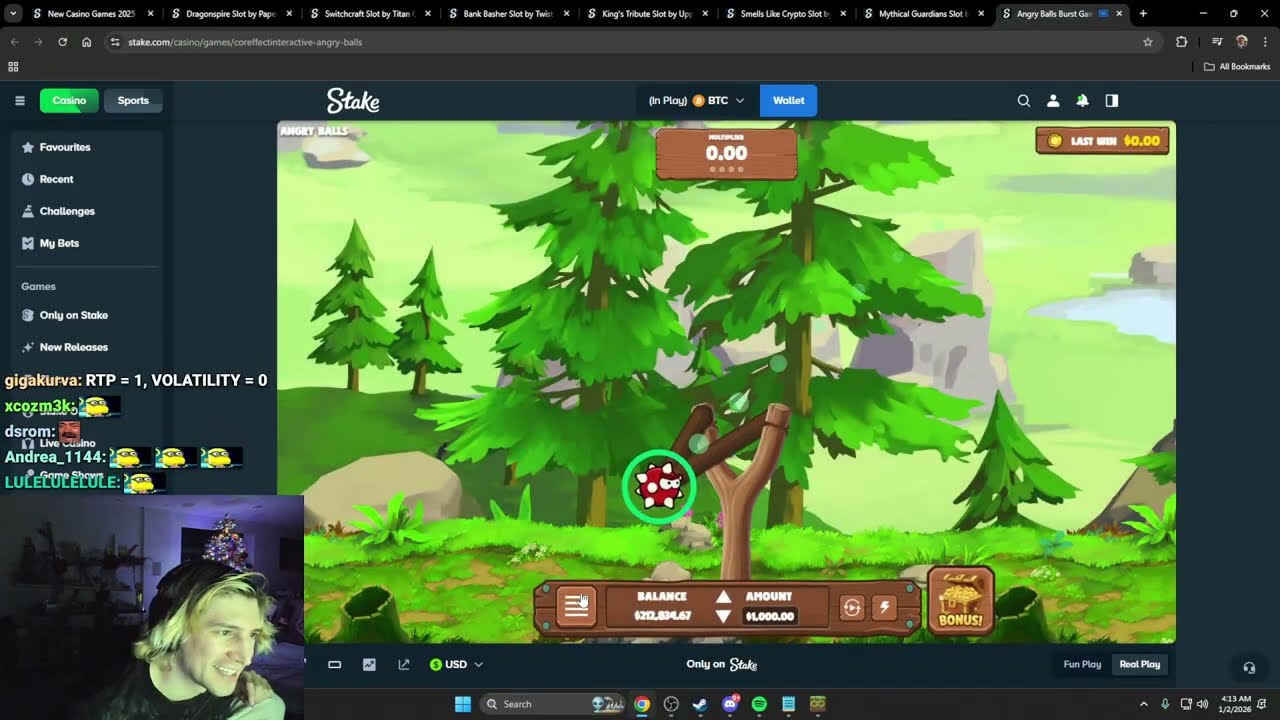Screen dimensions: 1280x720
Task: Decrease bet amount with down arrow
Action: pyautogui.click(x=723, y=617)
